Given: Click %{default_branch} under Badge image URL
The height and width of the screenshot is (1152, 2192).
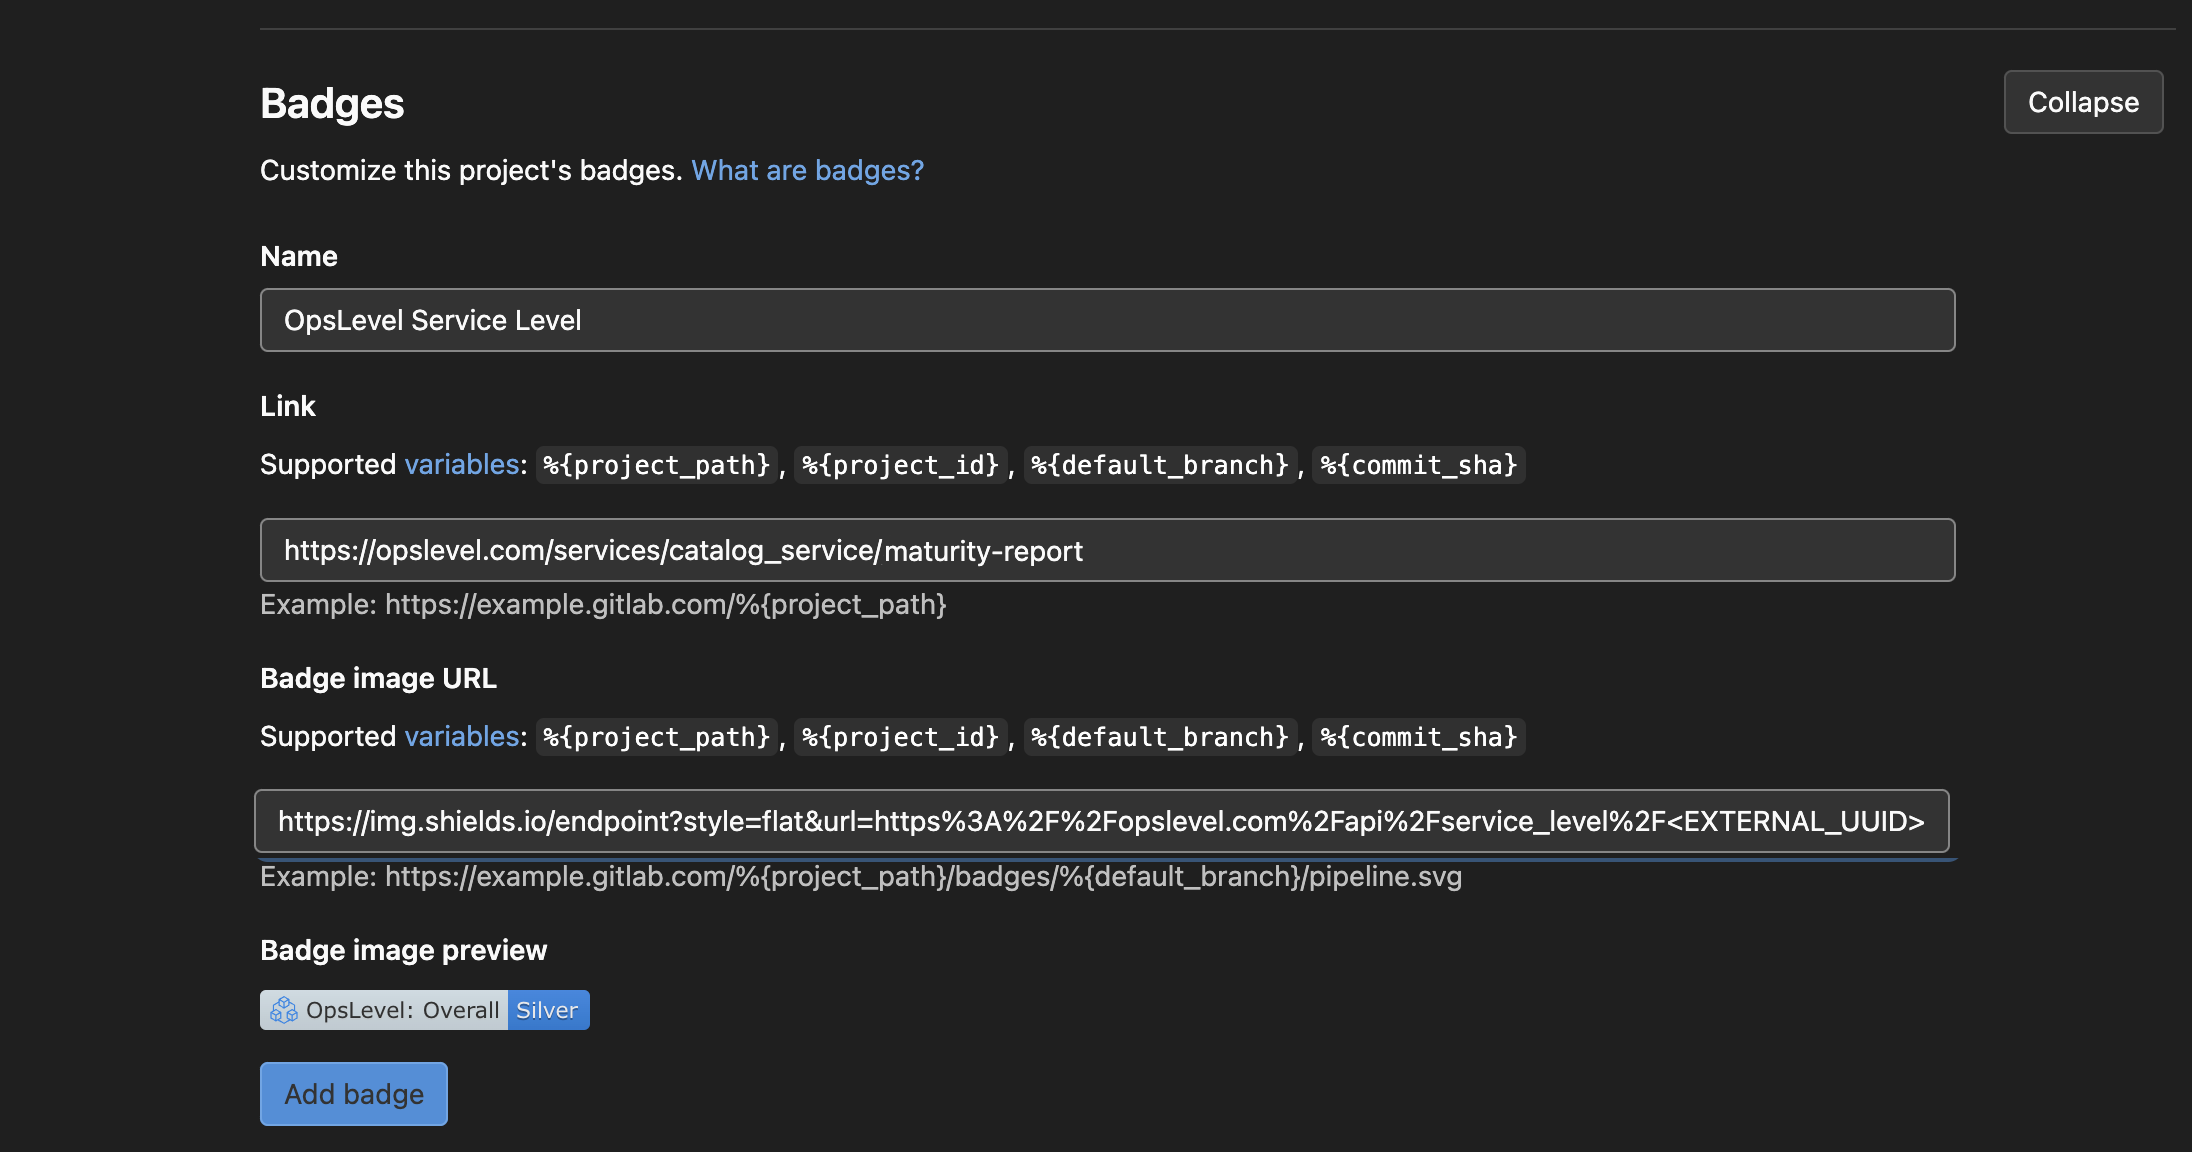Looking at the screenshot, I should [x=1160, y=737].
